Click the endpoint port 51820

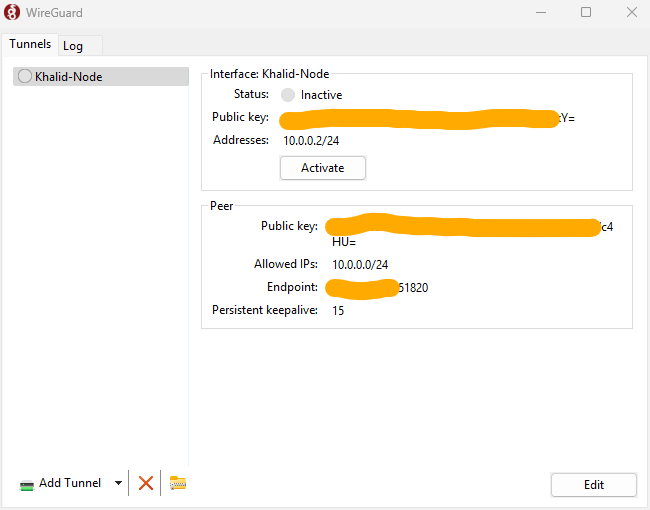(413, 288)
